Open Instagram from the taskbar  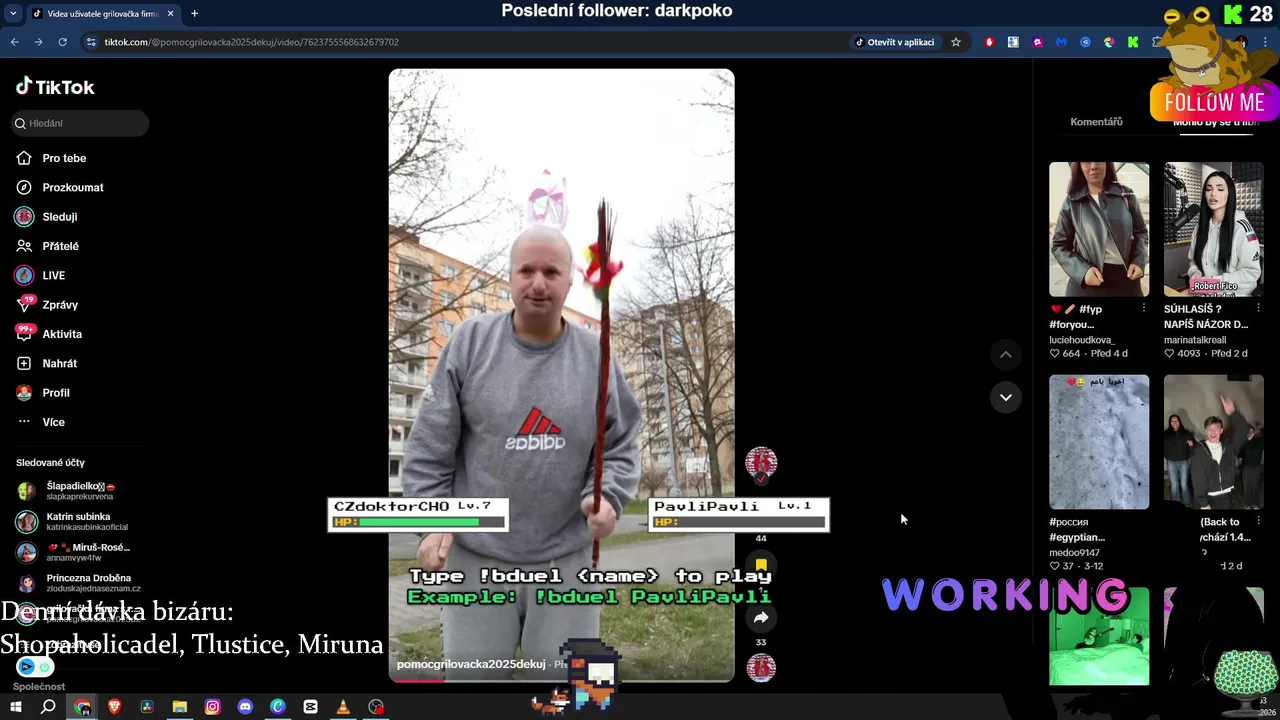[212, 707]
